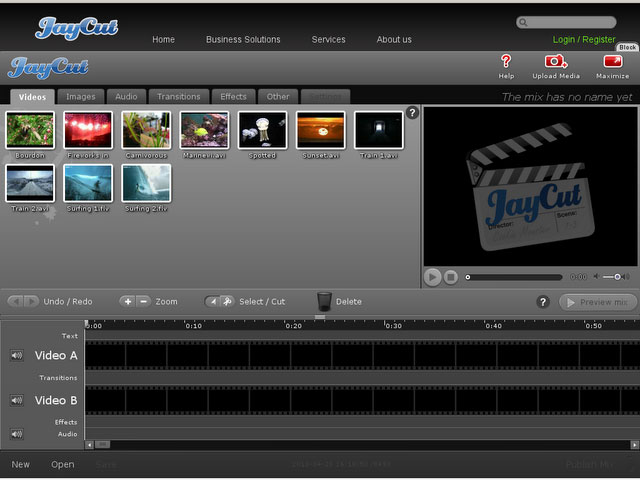The image size is (640, 480).
Task: Mute the Video A track
Action: pos(17,355)
